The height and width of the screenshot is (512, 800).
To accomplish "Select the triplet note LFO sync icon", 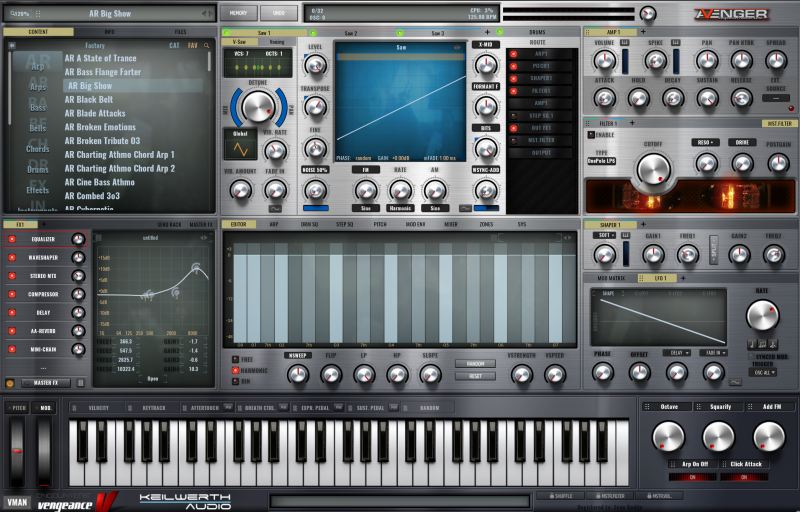I will click(x=762, y=344).
